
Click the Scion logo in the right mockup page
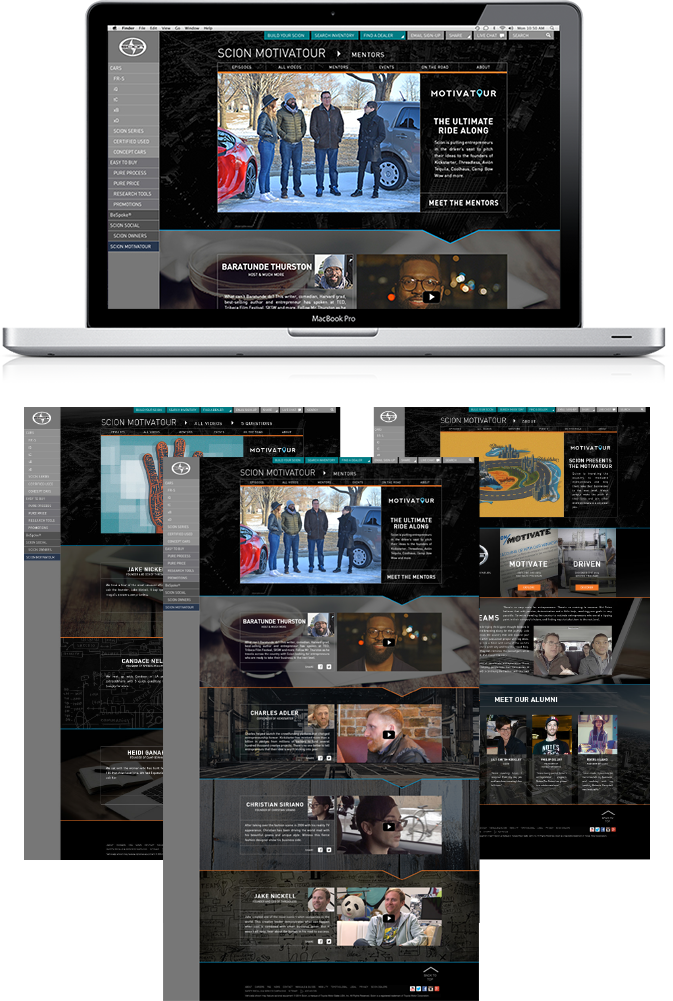[389, 417]
